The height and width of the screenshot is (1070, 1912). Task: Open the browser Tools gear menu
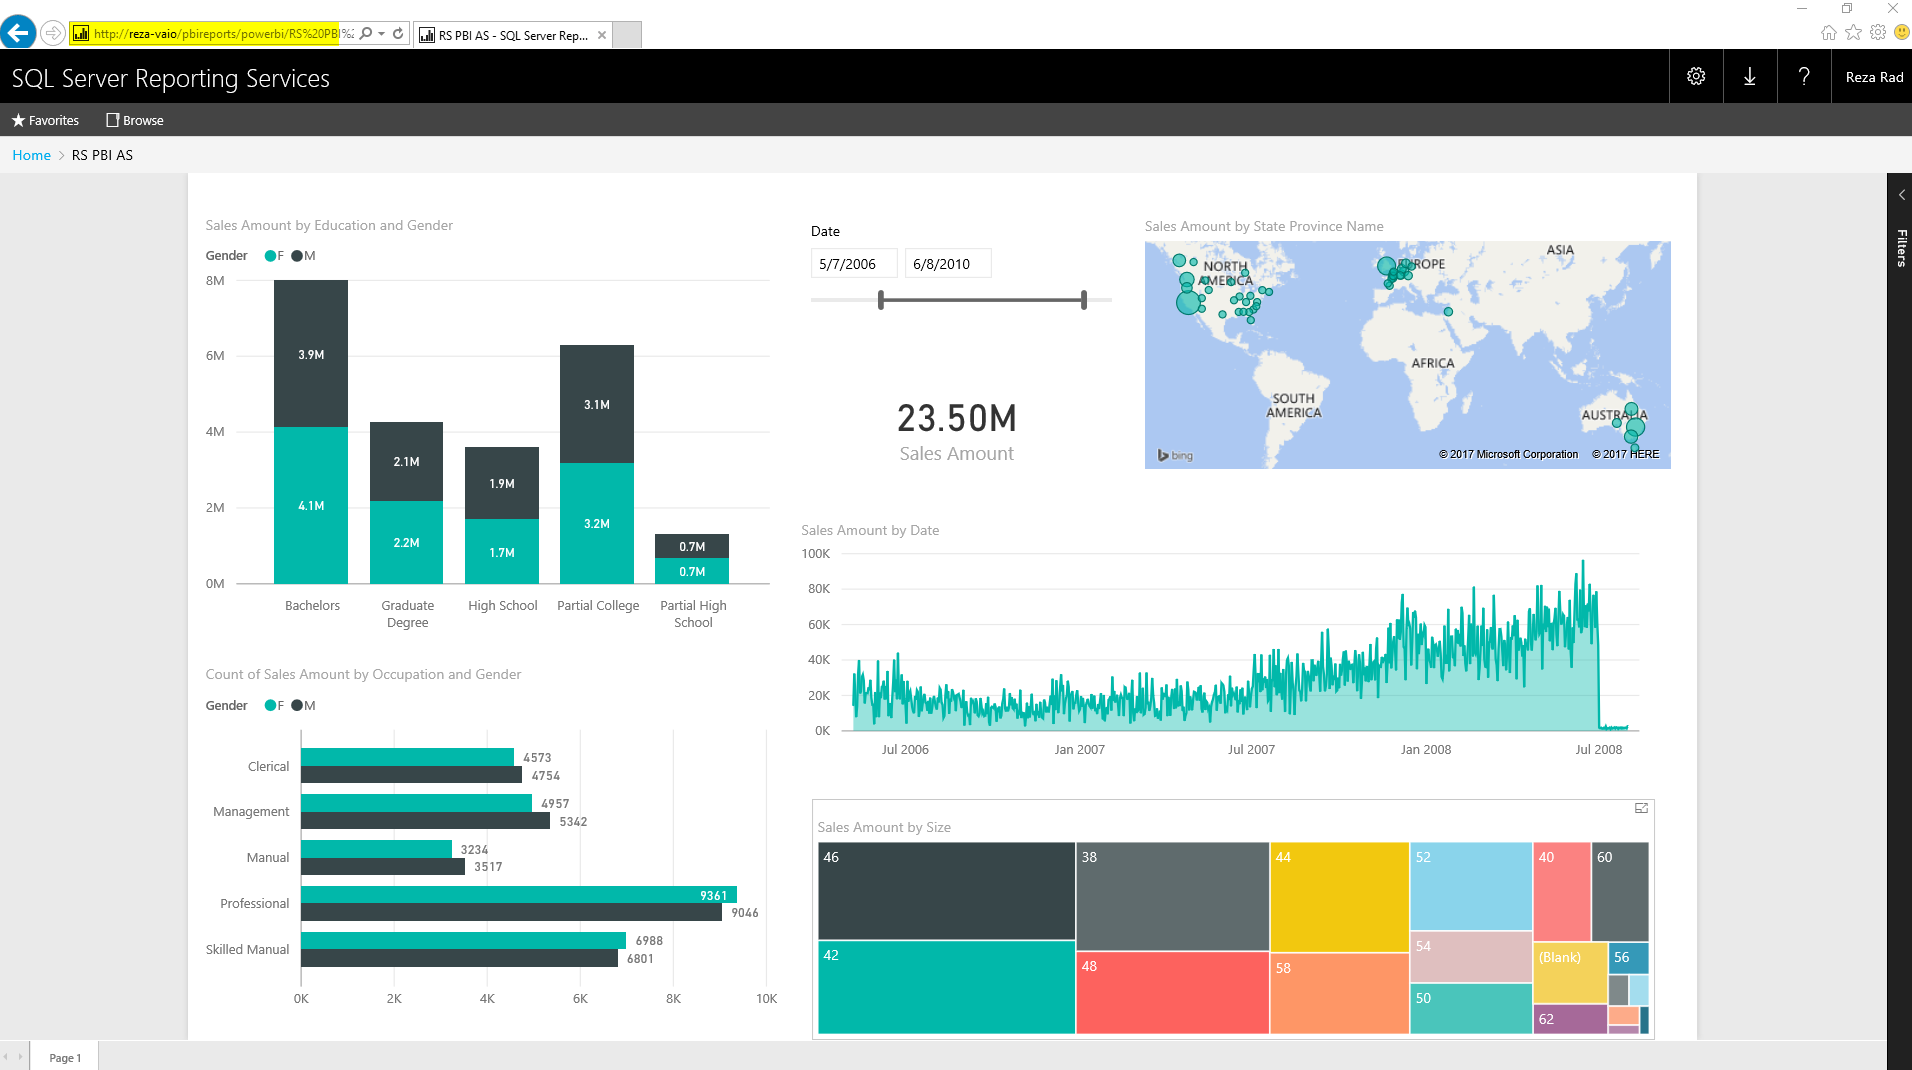tap(1877, 32)
